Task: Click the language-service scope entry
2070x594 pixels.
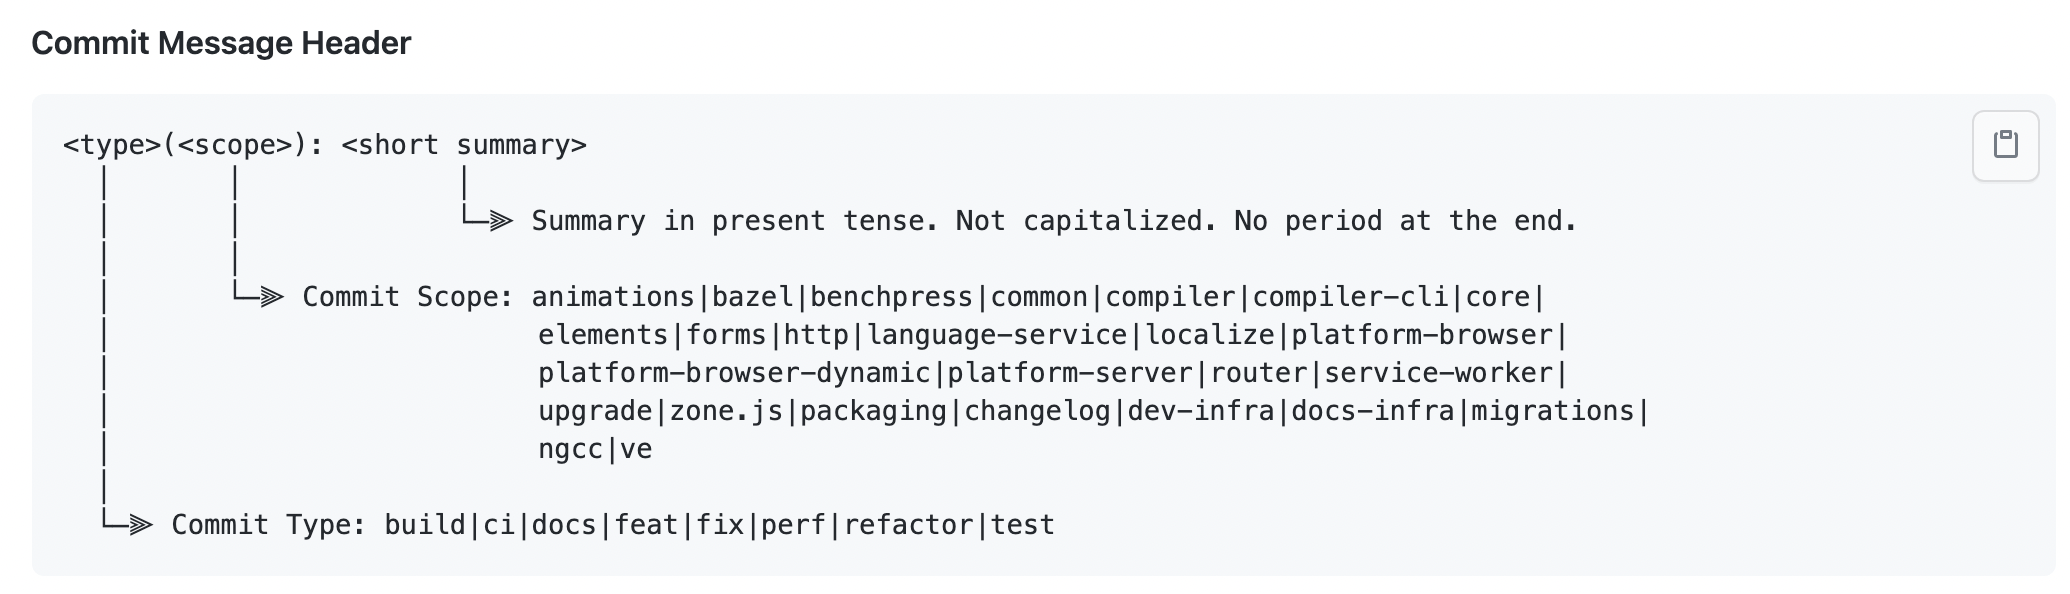Action: [997, 335]
